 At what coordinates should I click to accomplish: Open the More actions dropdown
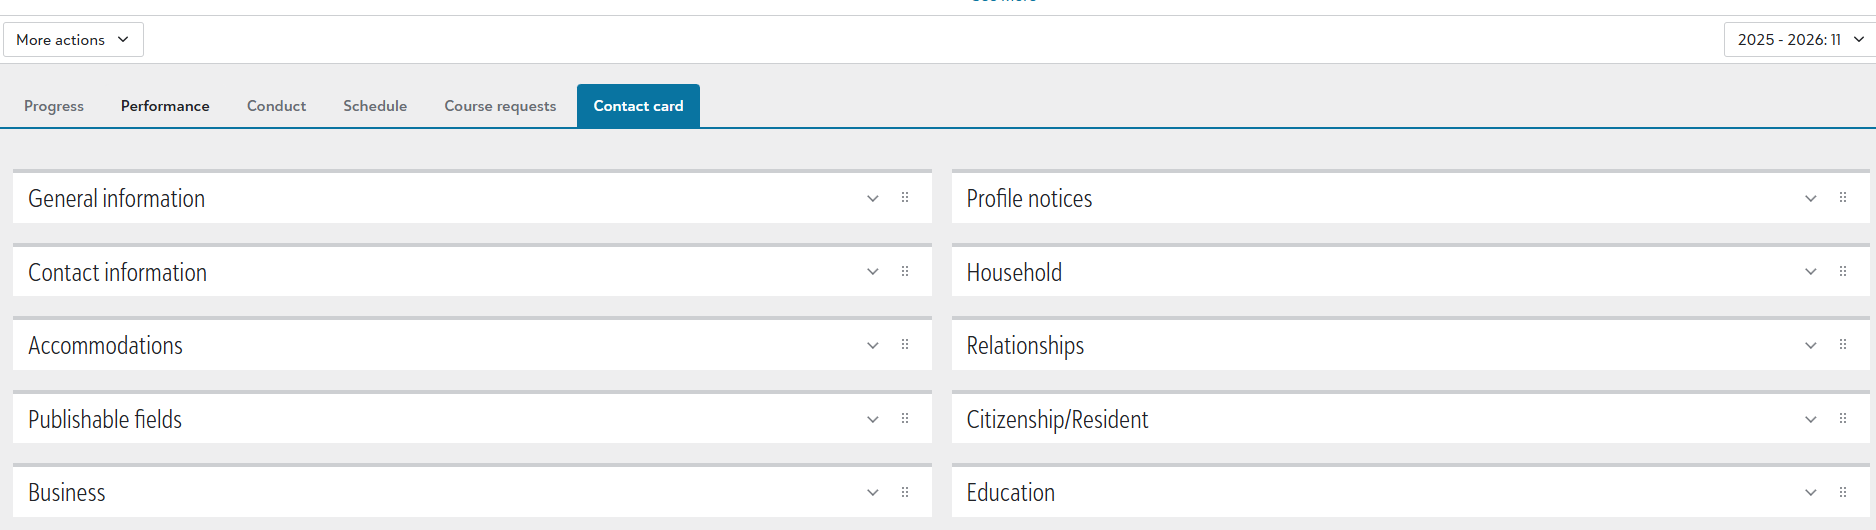pyautogui.click(x=73, y=40)
